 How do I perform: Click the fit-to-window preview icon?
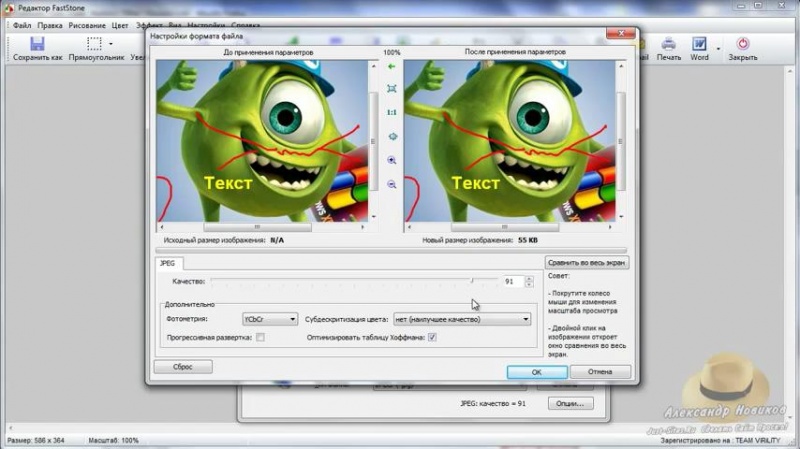click(x=391, y=89)
